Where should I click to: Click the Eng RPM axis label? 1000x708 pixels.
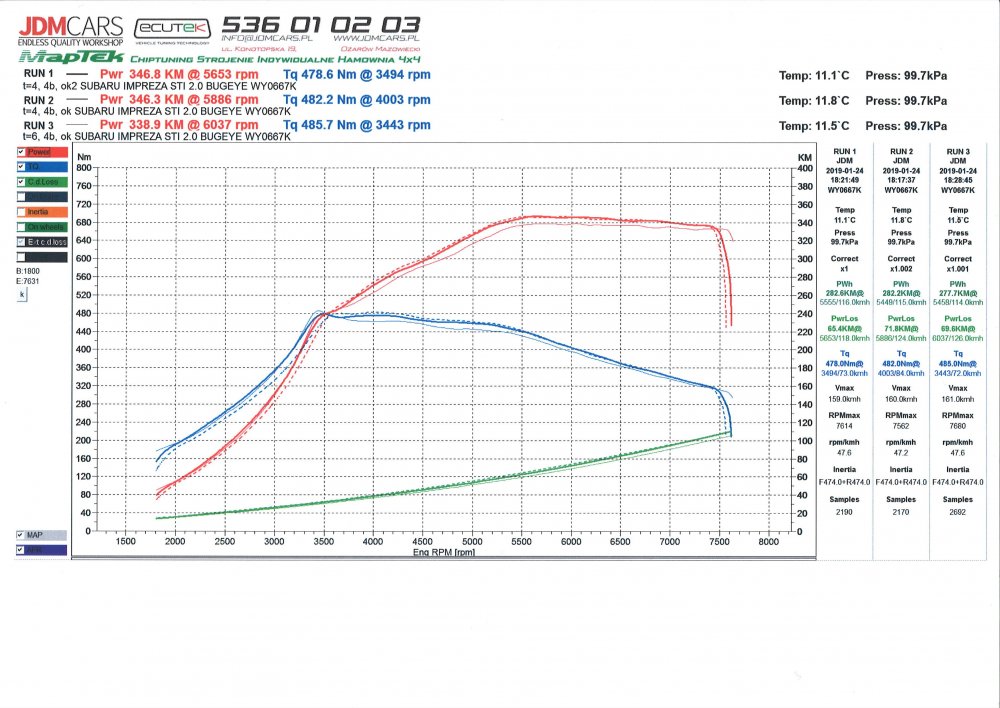[x=447, y=552]
